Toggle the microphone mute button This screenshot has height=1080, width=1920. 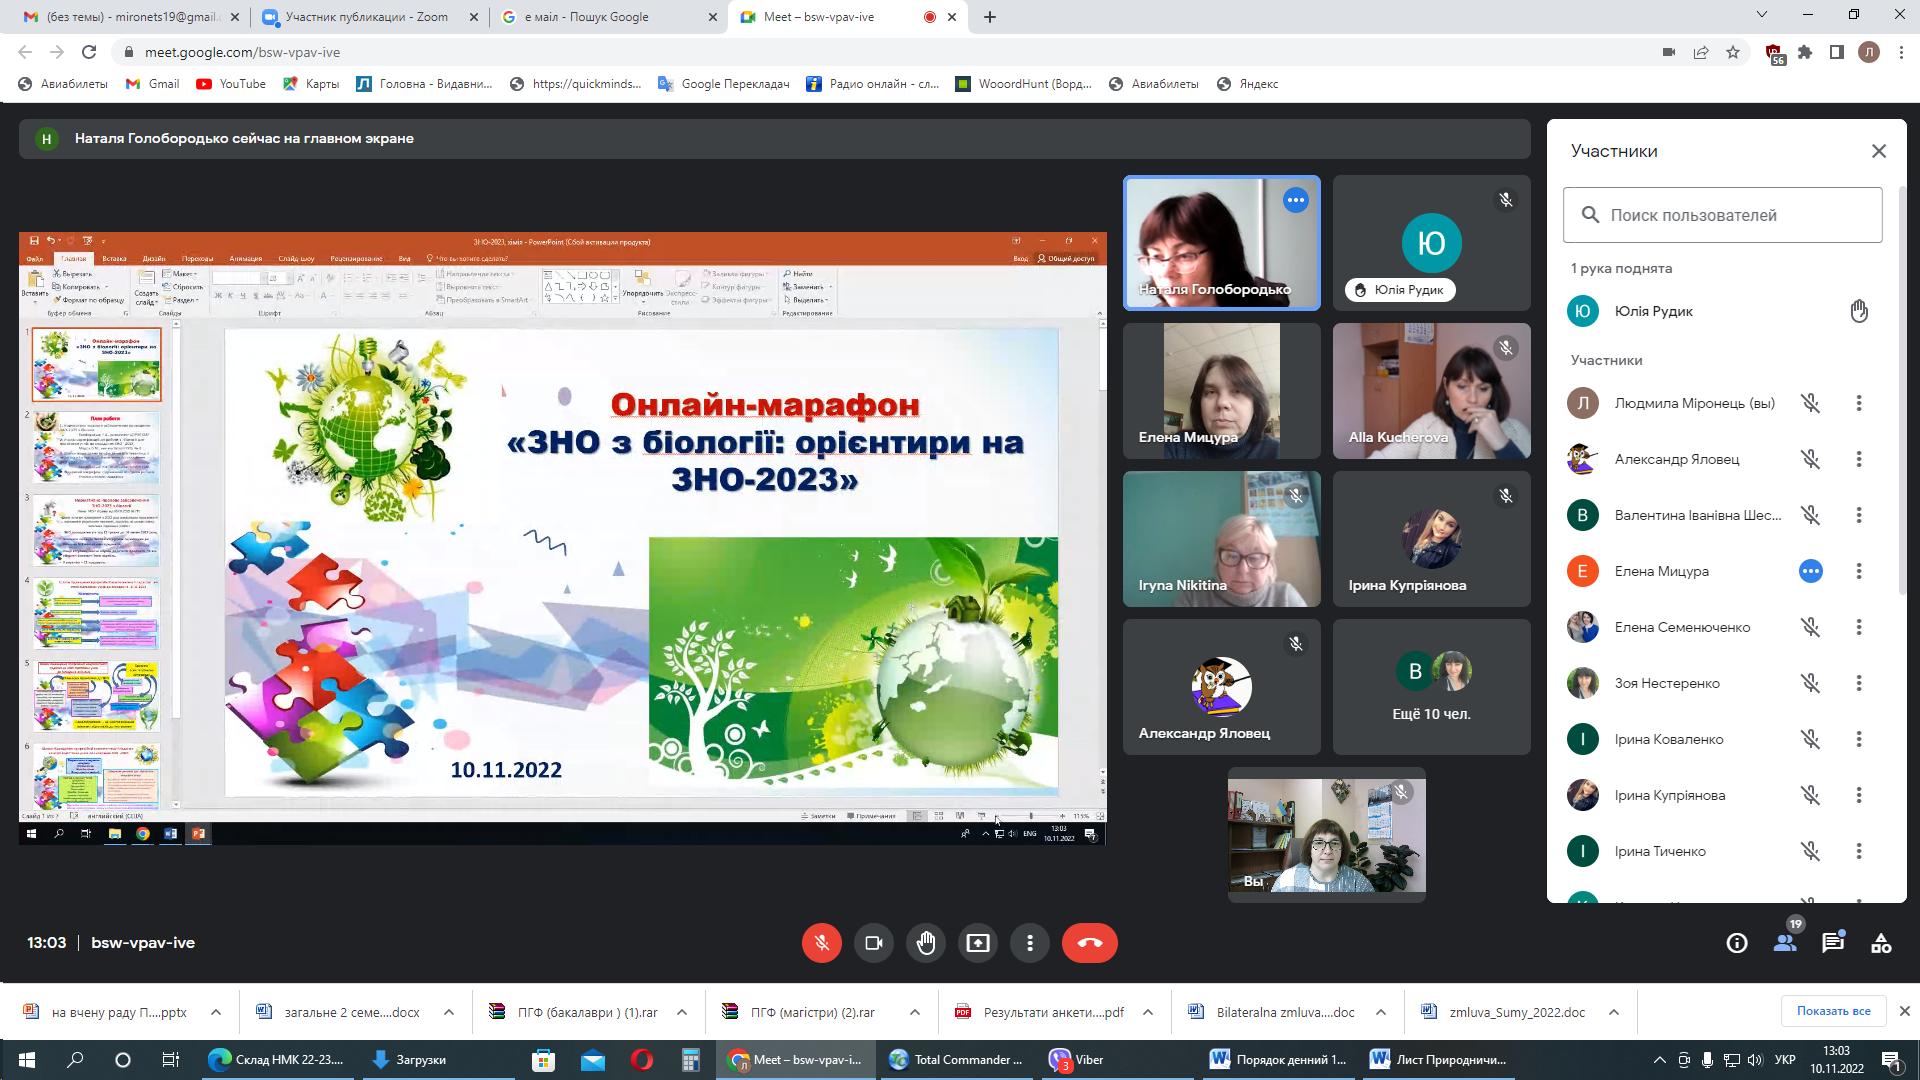pyautogui.click(x=821, y=943)
